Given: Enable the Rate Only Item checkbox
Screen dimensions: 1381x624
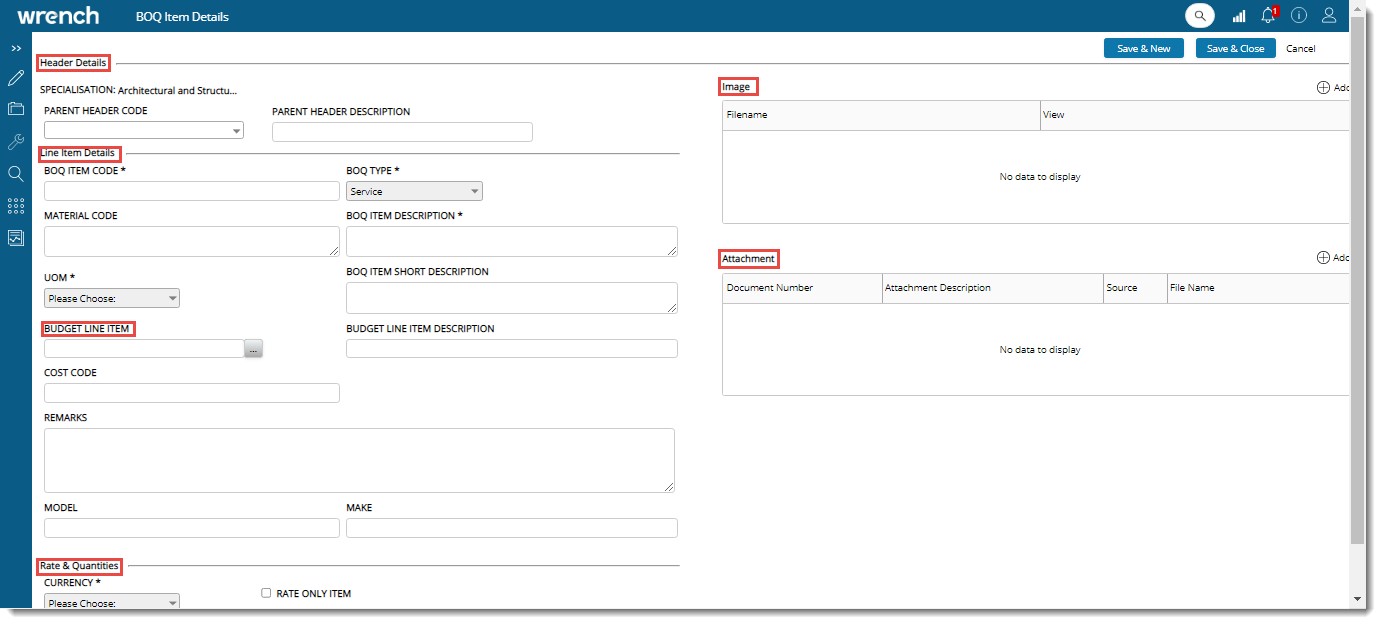Looking at the screenshot, I should point(266,593).
